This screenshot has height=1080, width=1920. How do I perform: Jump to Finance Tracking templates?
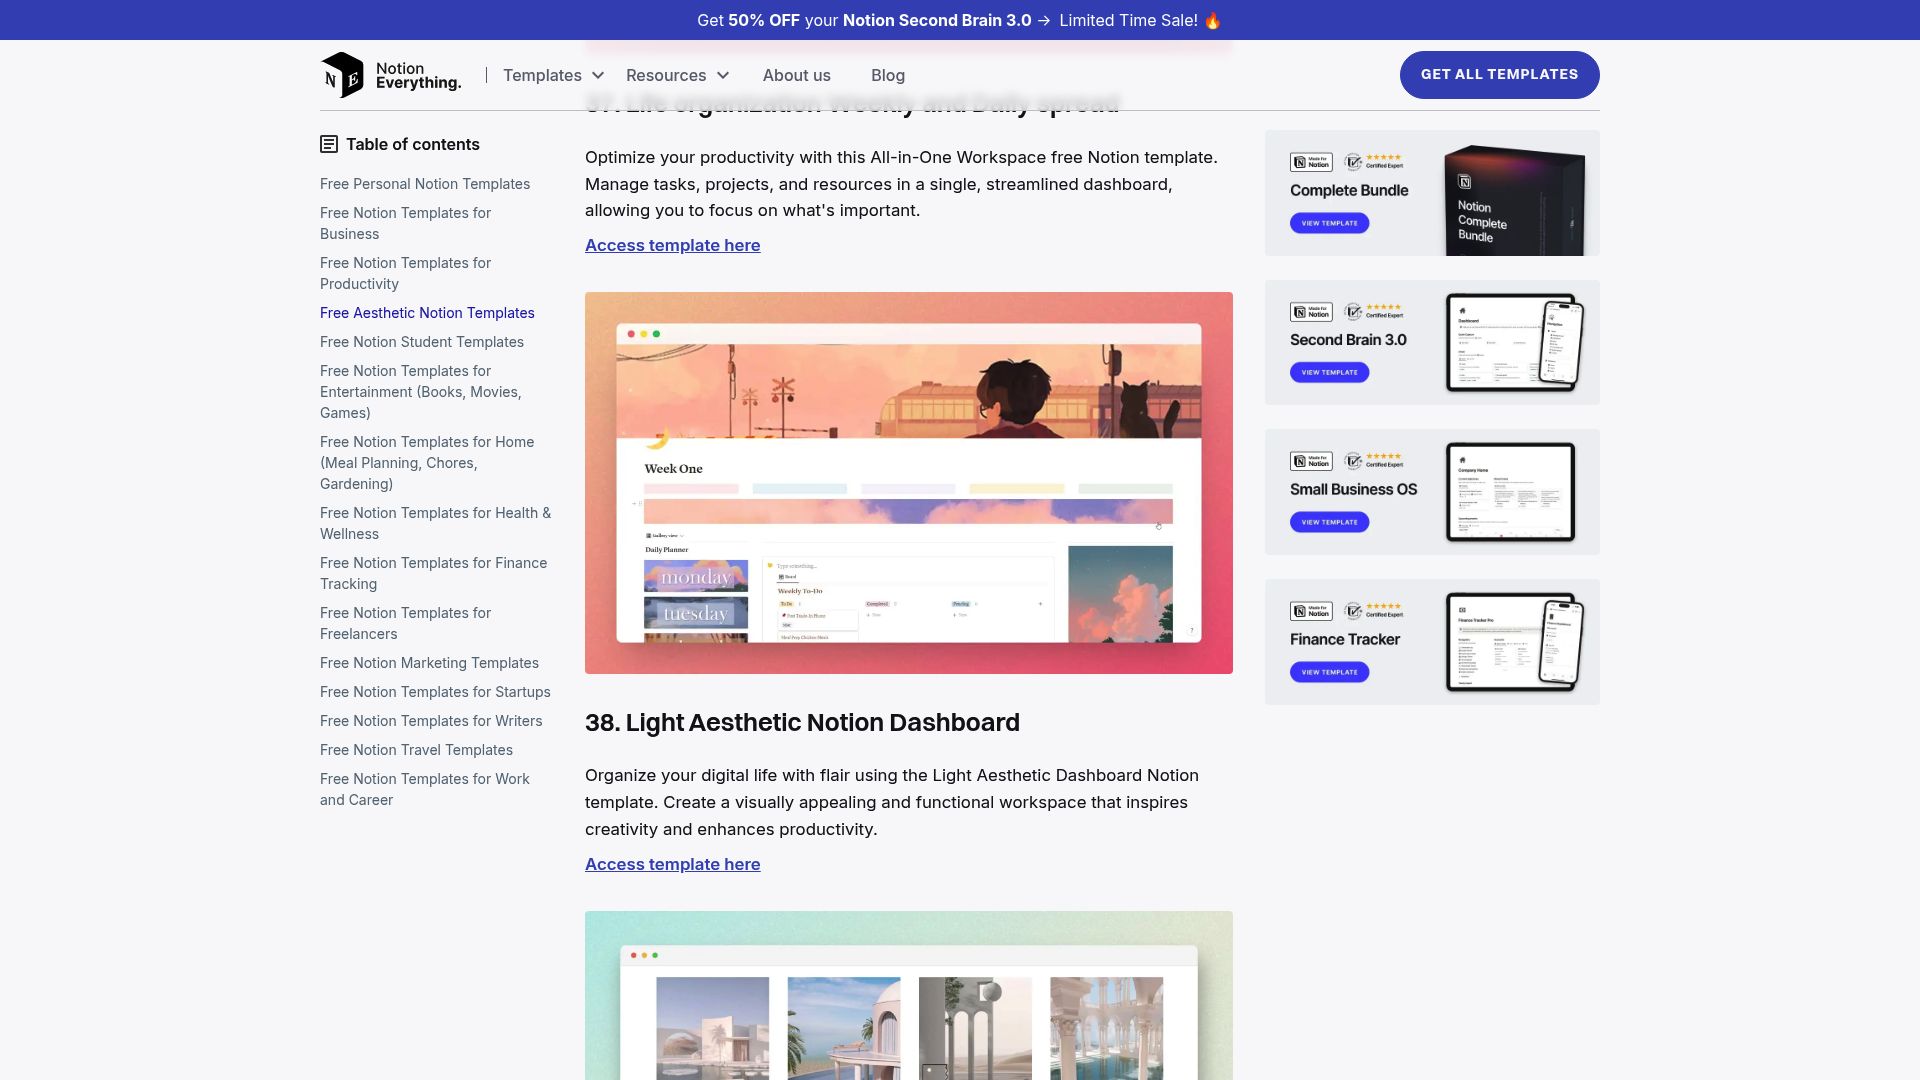pyautogui.click(x=434, y=573)
